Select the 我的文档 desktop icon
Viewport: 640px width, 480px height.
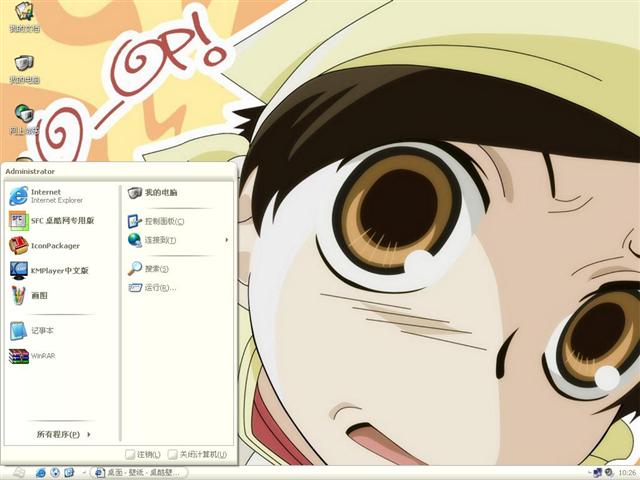[24, 17]
